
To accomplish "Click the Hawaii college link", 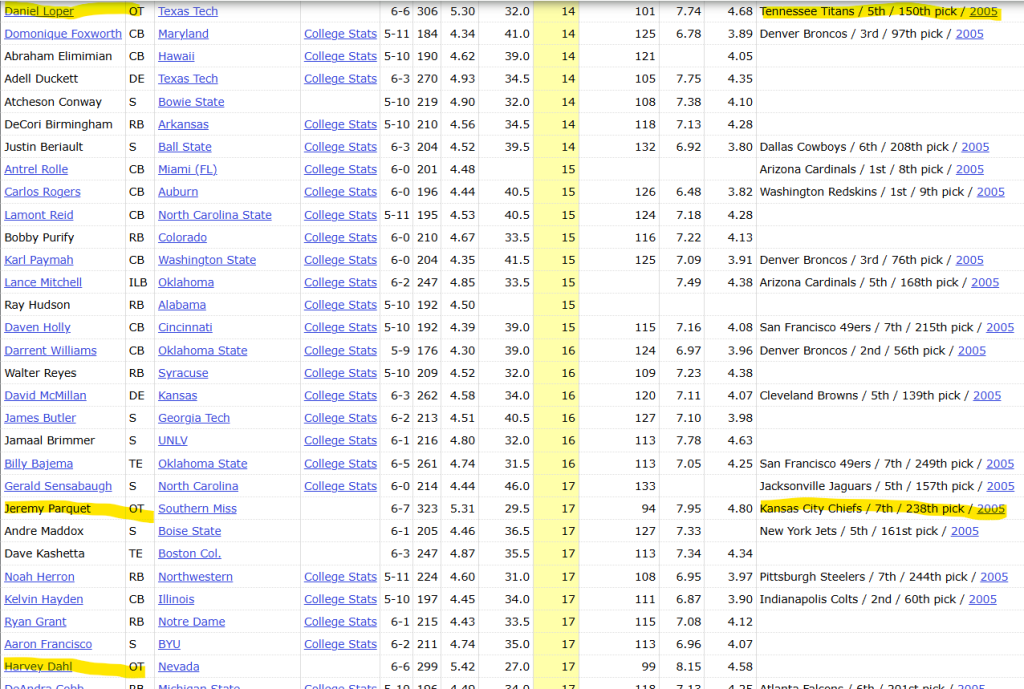I will coord(176,56).
